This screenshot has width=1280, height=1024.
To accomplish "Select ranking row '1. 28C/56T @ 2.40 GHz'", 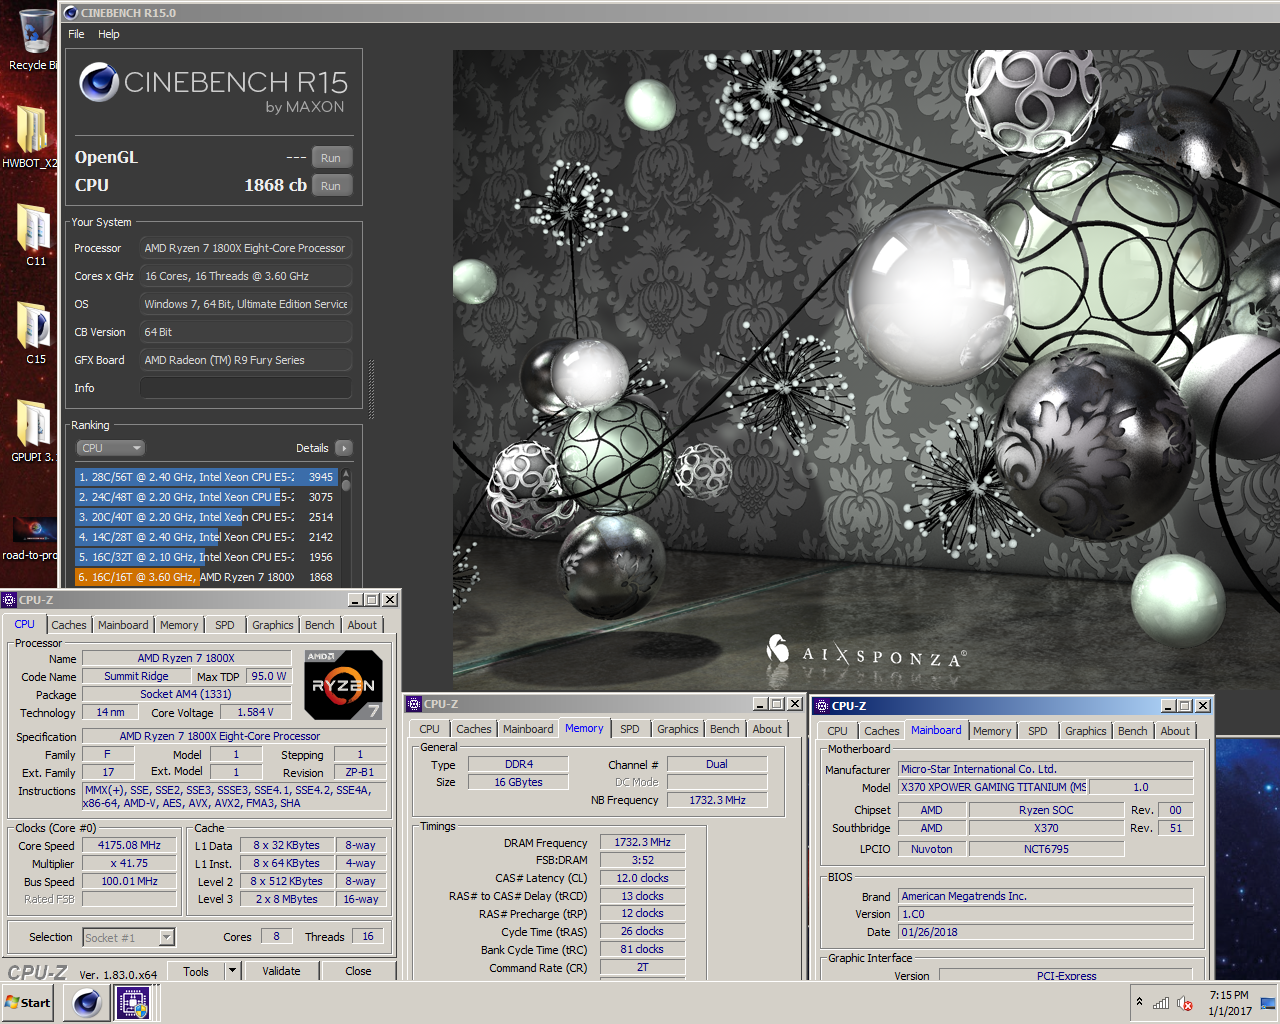I will click(206, 477).
